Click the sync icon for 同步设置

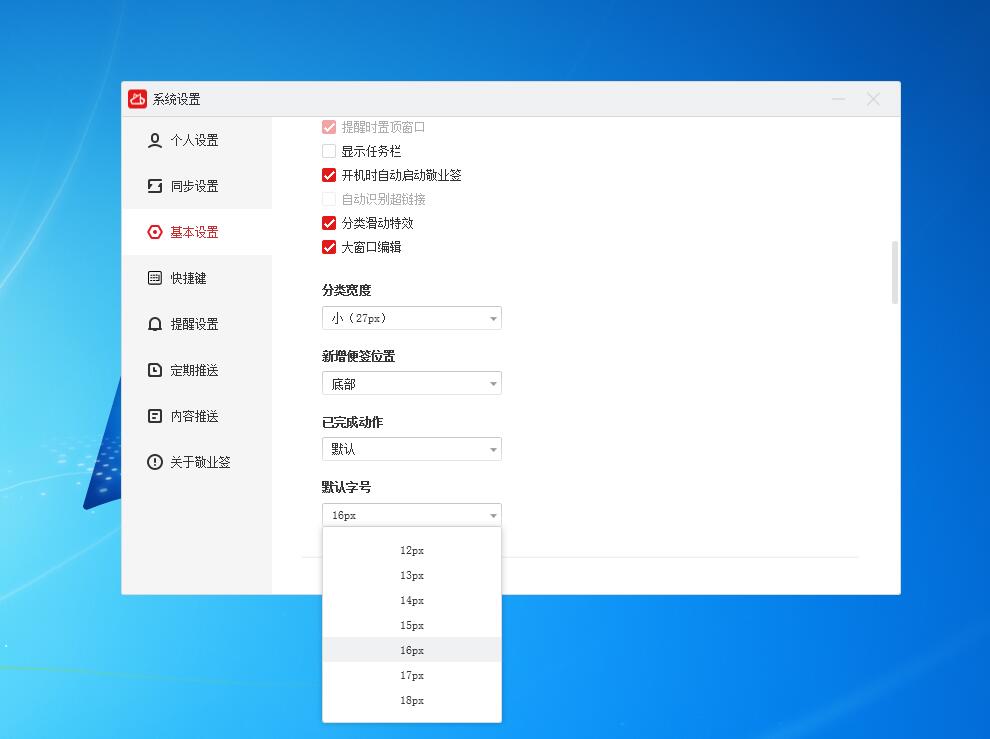coord(155,186)
